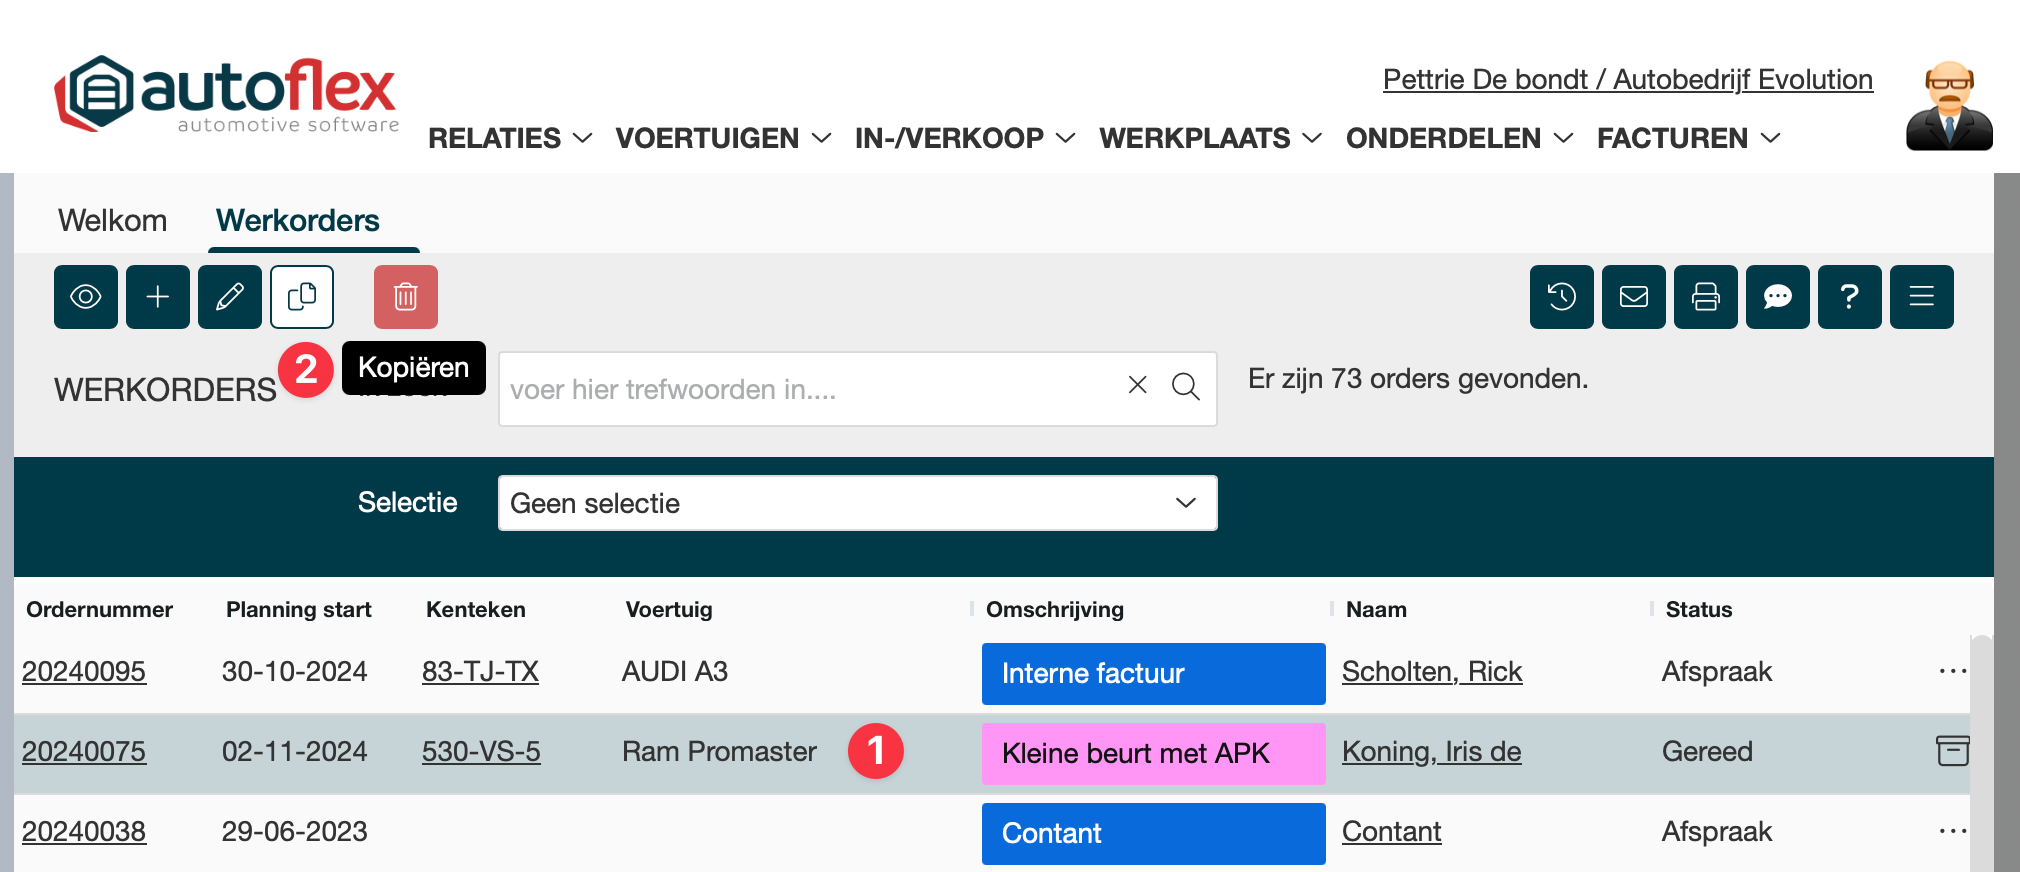This screenshot has width=2020, height=872.
Task: Click the eye view werkorder icon
Action: 86,297
